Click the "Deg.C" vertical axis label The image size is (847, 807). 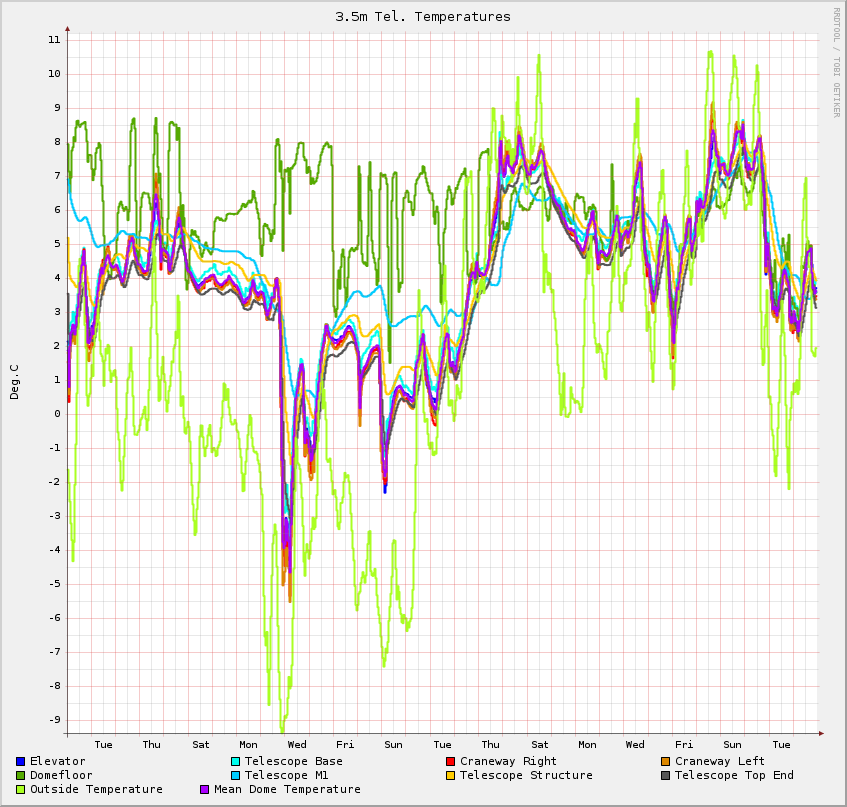pos(15,382)
